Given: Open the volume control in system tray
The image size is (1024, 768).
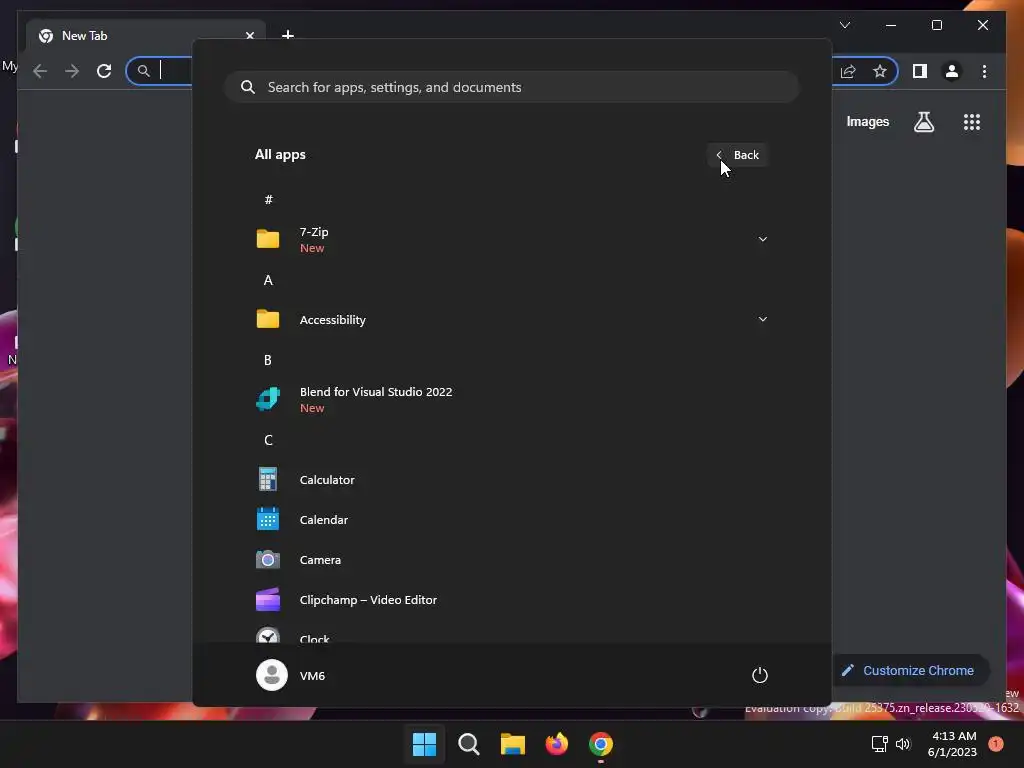Looking at the screenshot, I should [x=903, y=744].
